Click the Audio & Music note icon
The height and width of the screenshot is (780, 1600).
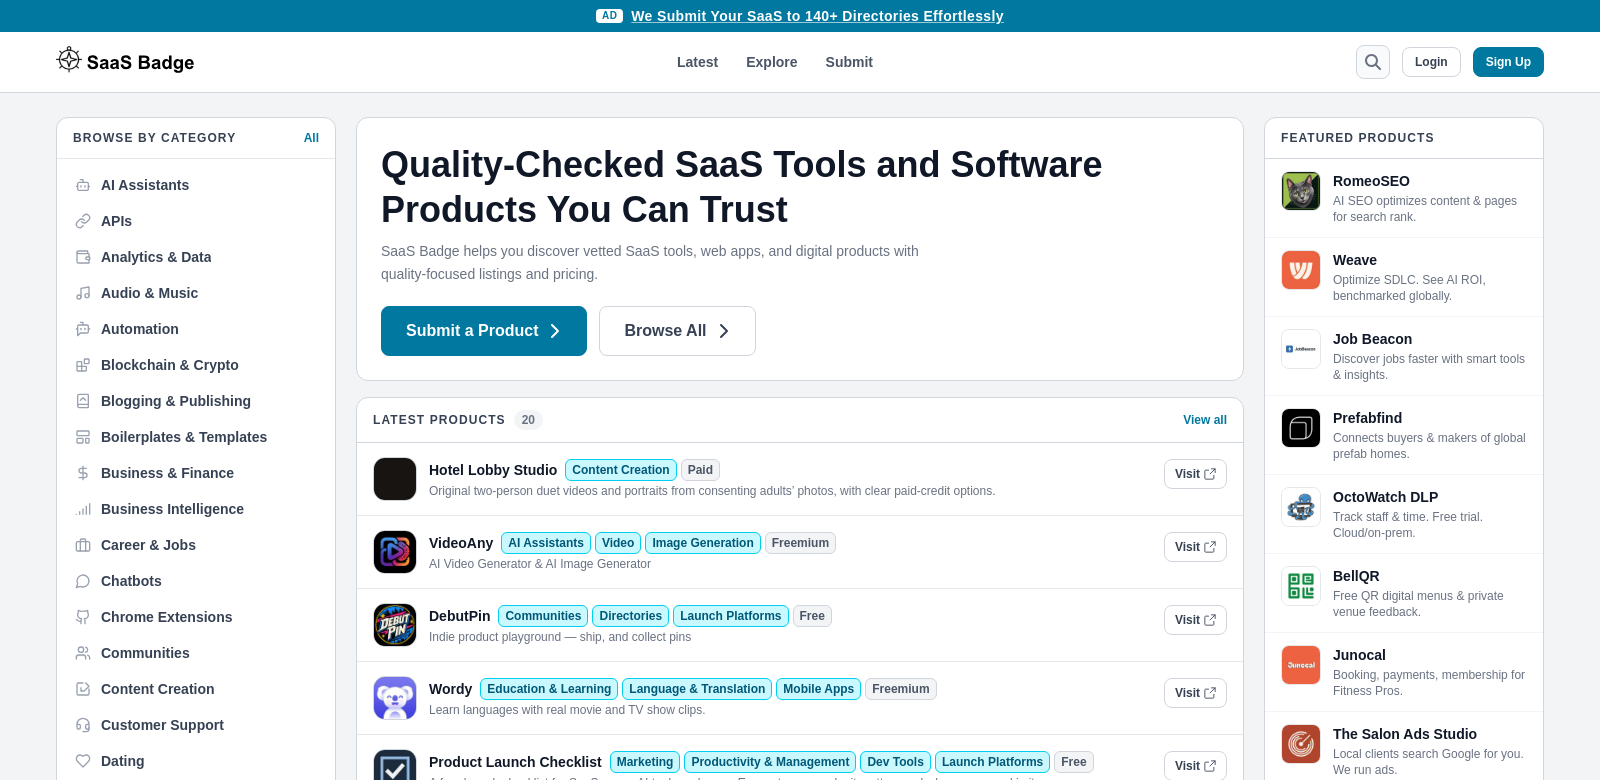tap(83, 293)
